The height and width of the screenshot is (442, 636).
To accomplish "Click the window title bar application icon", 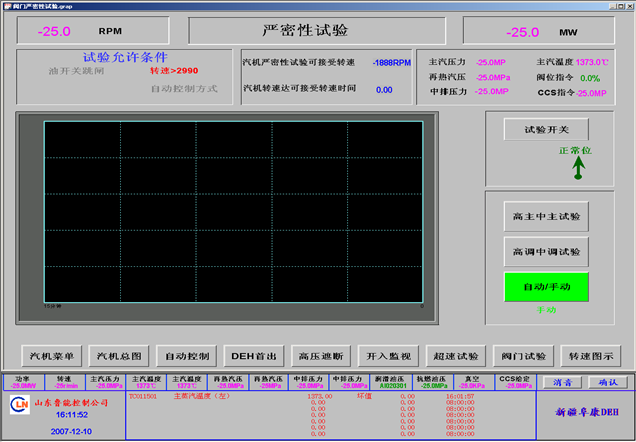I will coord(8,6).
